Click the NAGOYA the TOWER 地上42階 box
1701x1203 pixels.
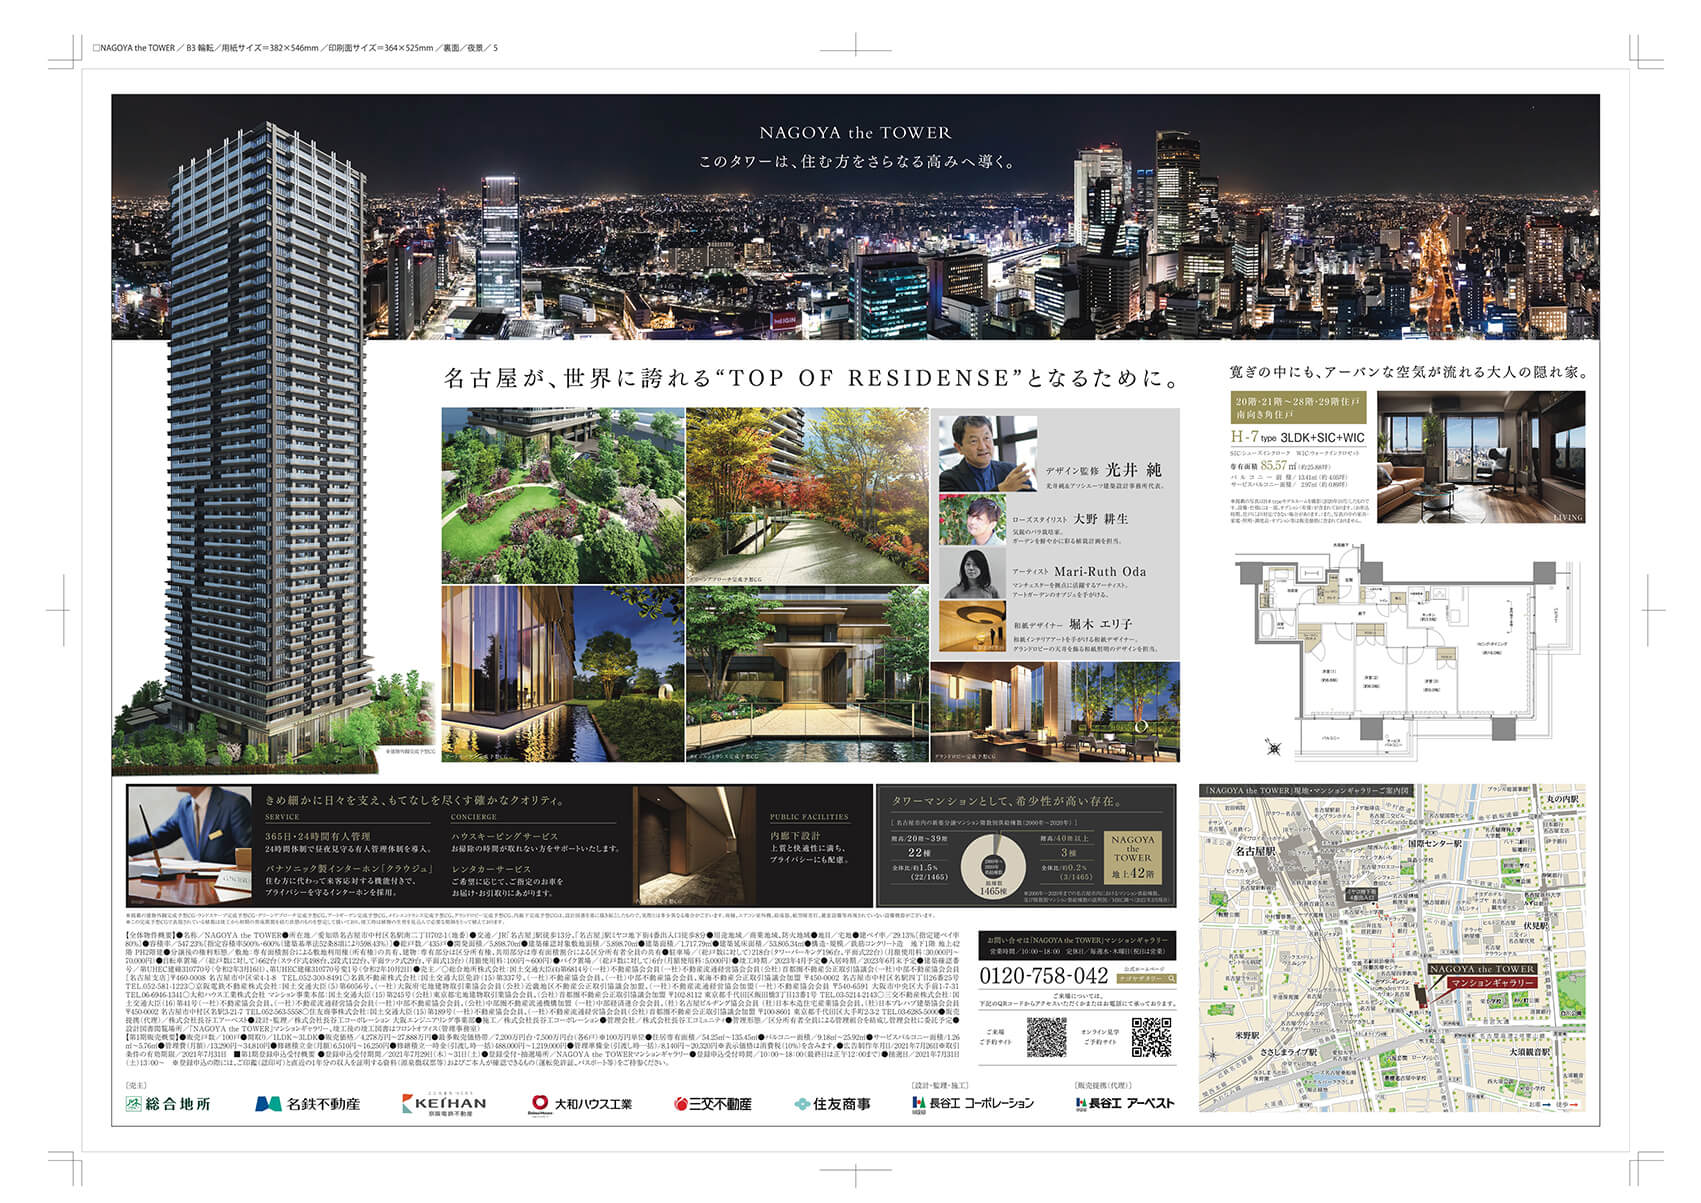coord(1133,857)
